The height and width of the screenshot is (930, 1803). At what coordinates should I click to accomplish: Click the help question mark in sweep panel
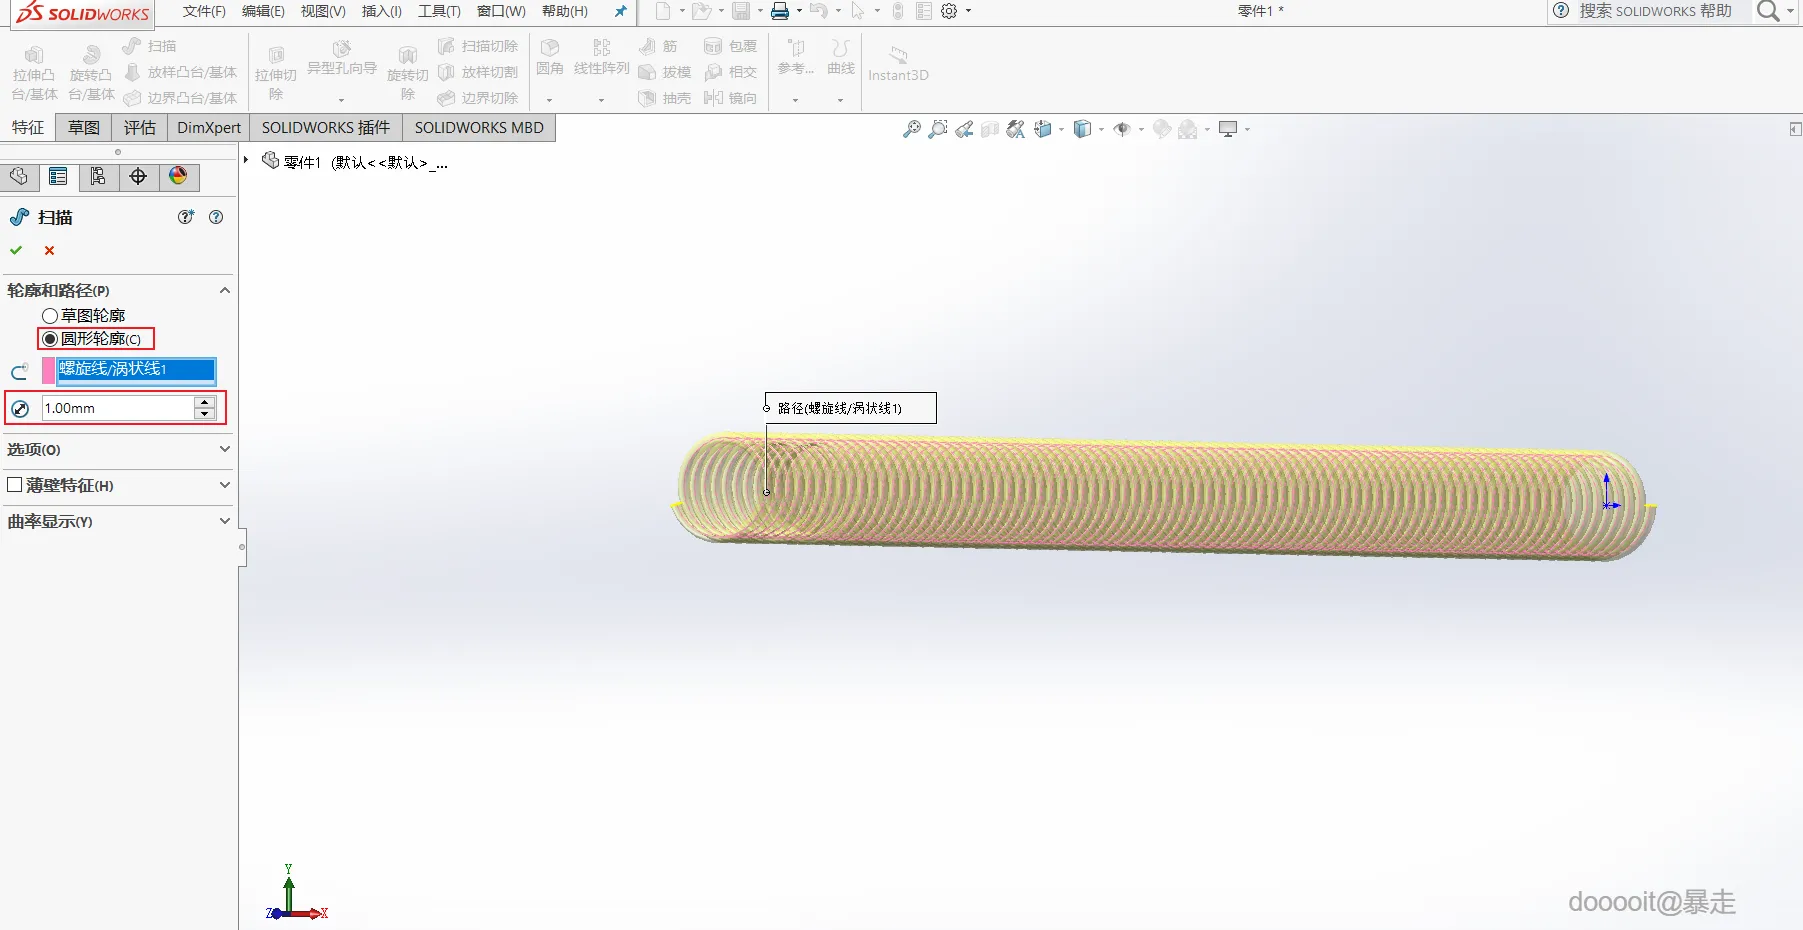(x=216, y=217)
